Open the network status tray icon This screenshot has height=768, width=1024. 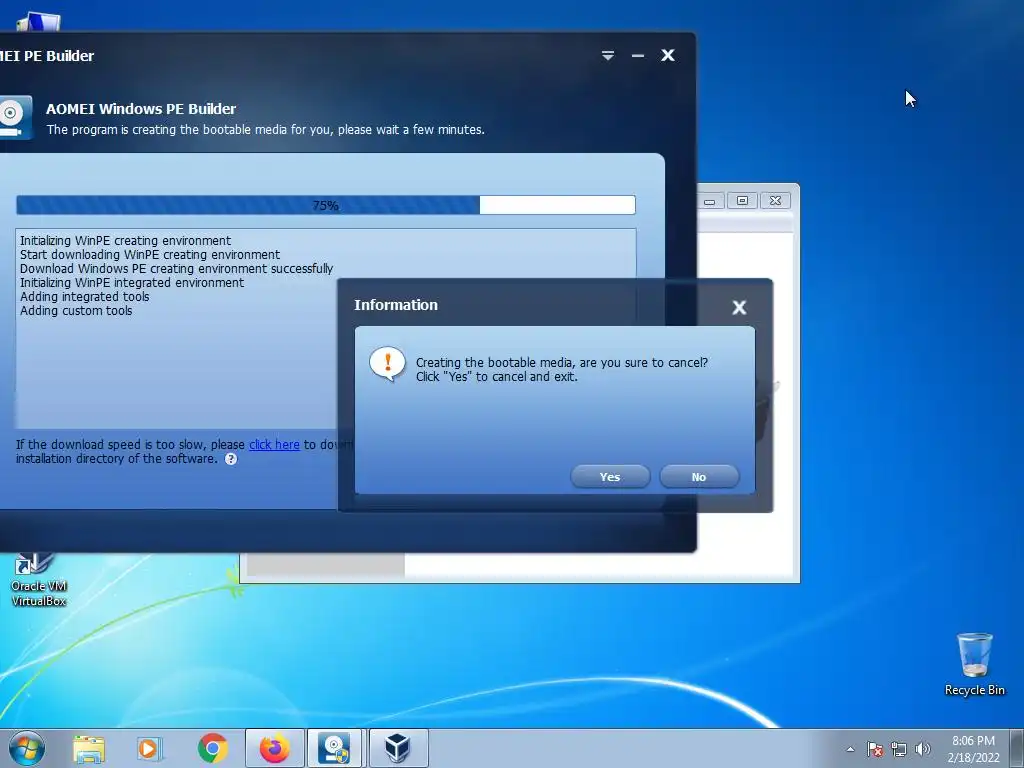(x=899, y=749)
